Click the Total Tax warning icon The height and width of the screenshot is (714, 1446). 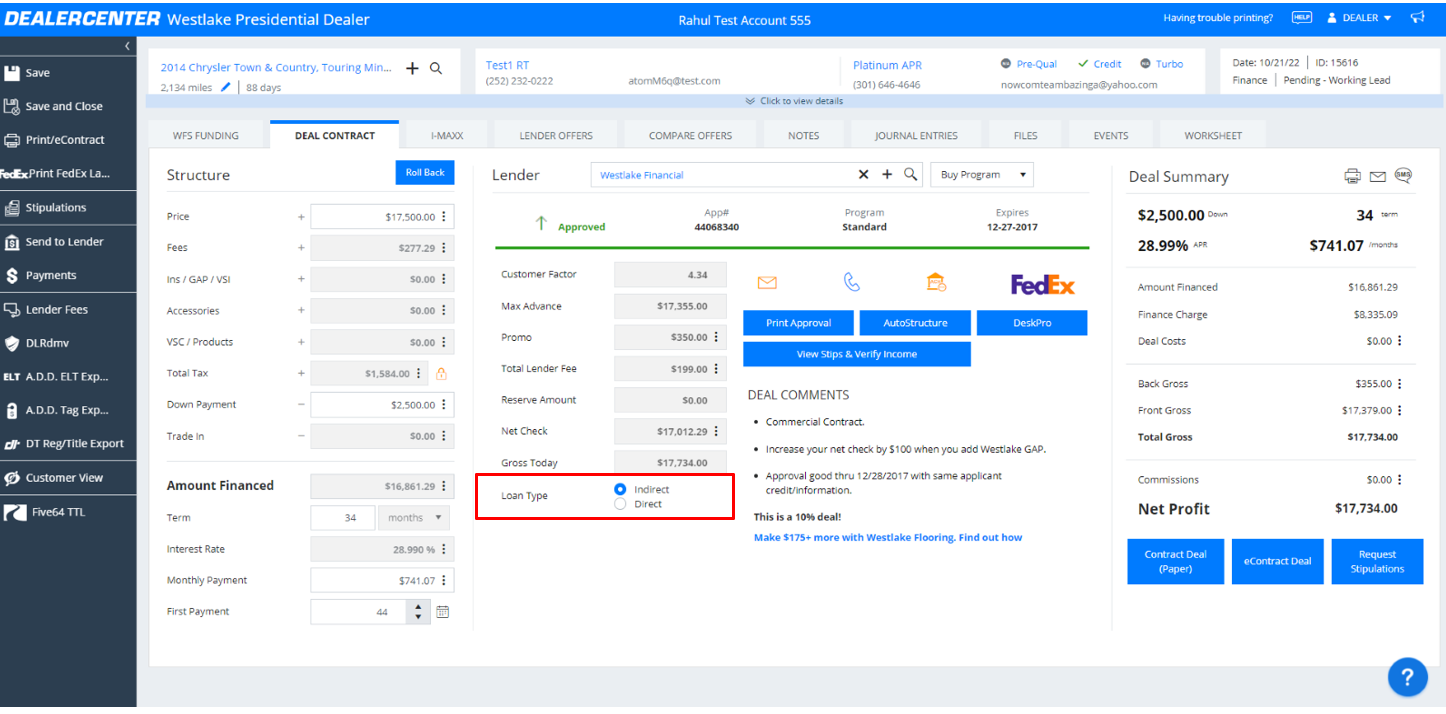(x=441, y=374)
